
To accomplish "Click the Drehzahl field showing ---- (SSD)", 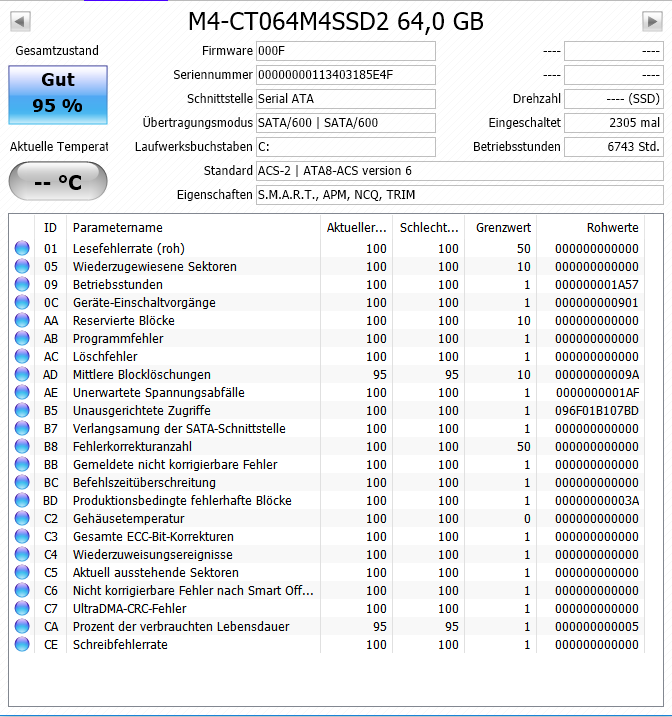I will 614,99.
